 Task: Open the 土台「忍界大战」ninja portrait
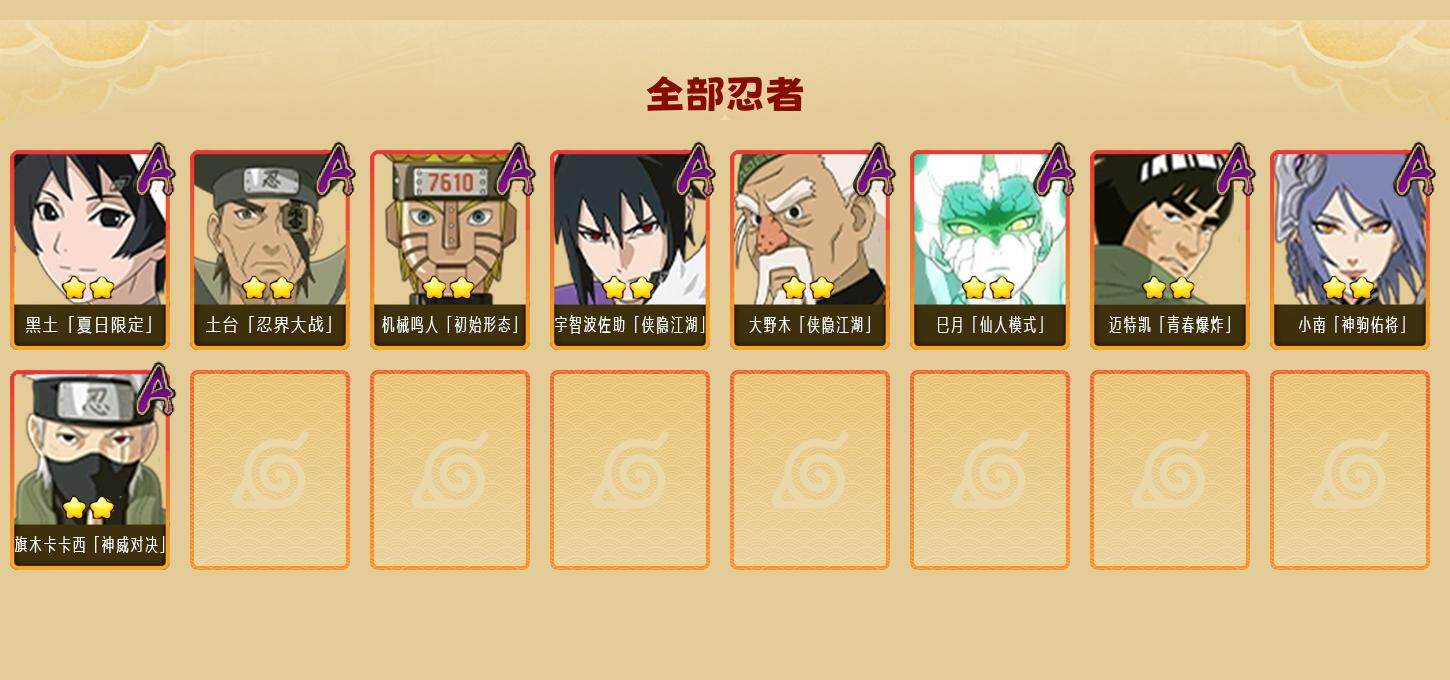point(270,250)
